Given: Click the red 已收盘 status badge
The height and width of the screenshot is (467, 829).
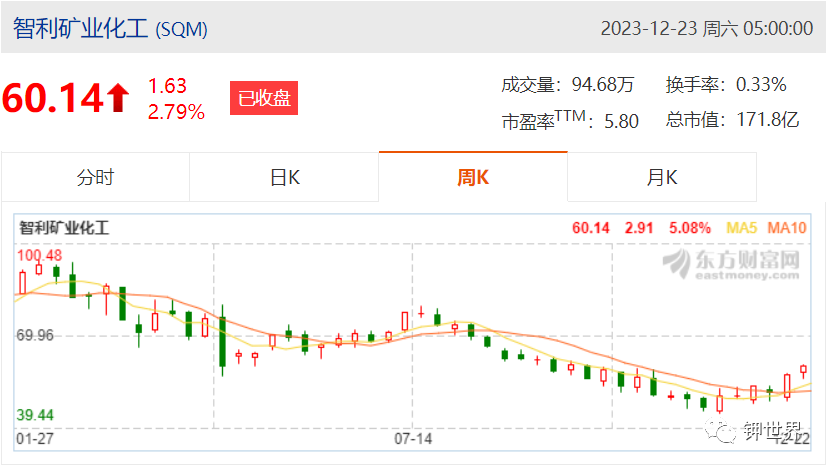Looking at the screenshot, I should click(264, 98).
